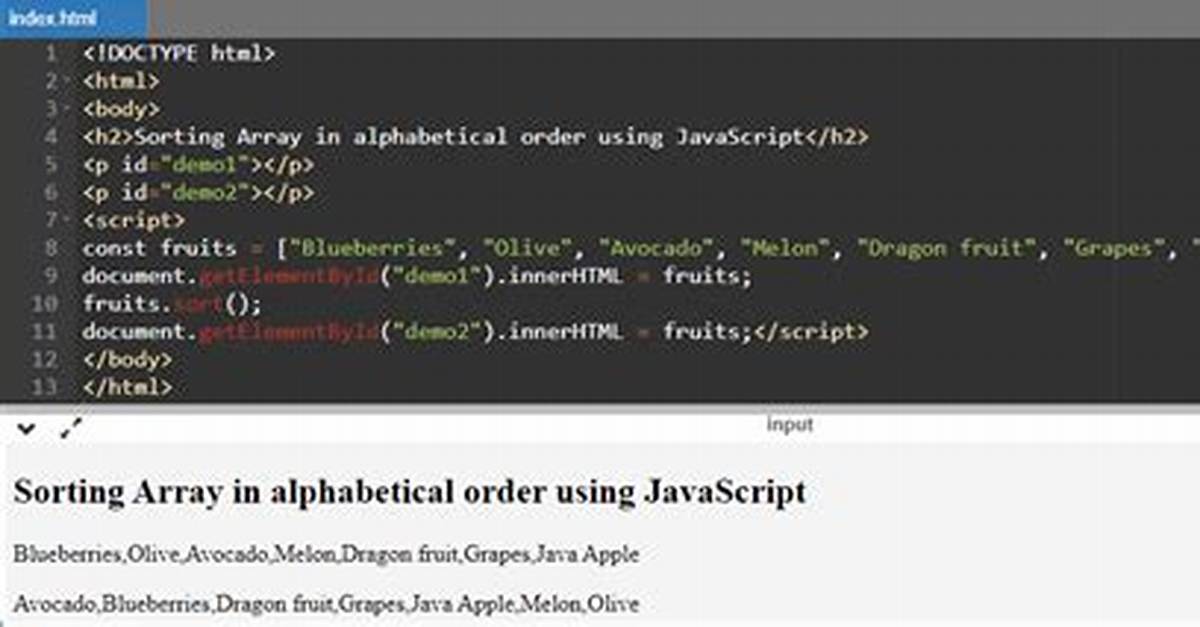This screenshot has height=627, width=1200.
Task: Click the unsorted fruits list starting with Blueberries
Action: coord(326,553)
